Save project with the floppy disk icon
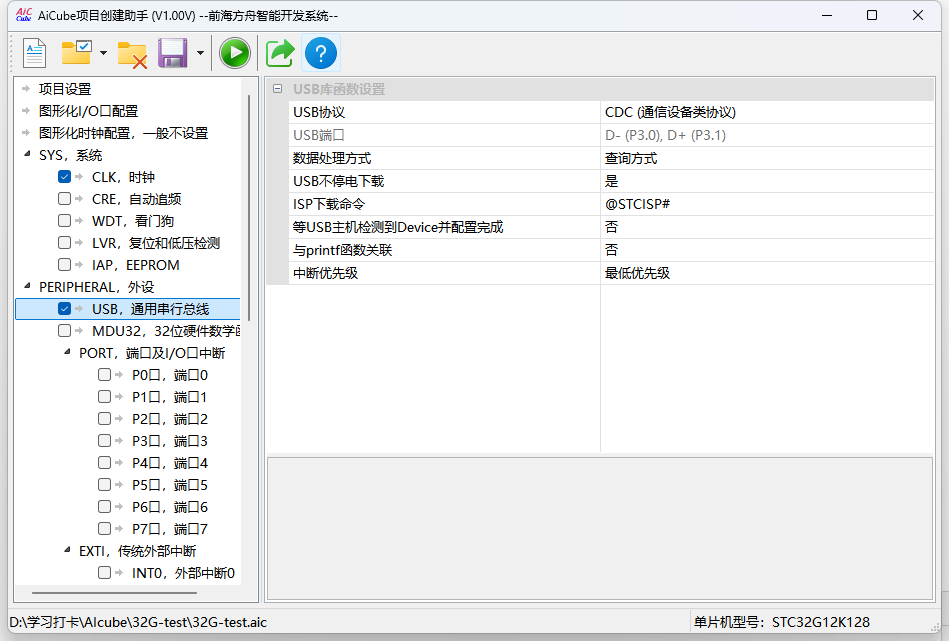Screen dimensions: 949x641 tap(172, 53)
